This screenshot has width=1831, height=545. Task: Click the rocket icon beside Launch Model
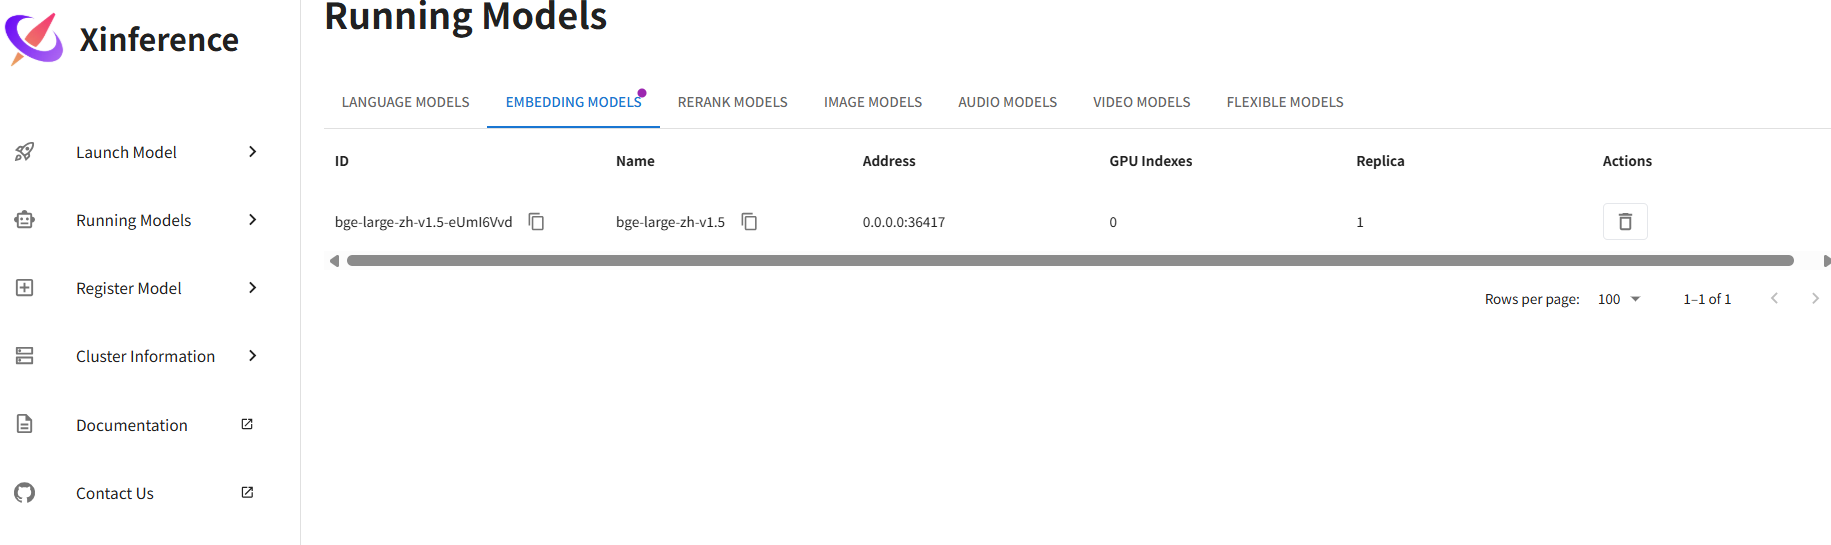[25, 152]
